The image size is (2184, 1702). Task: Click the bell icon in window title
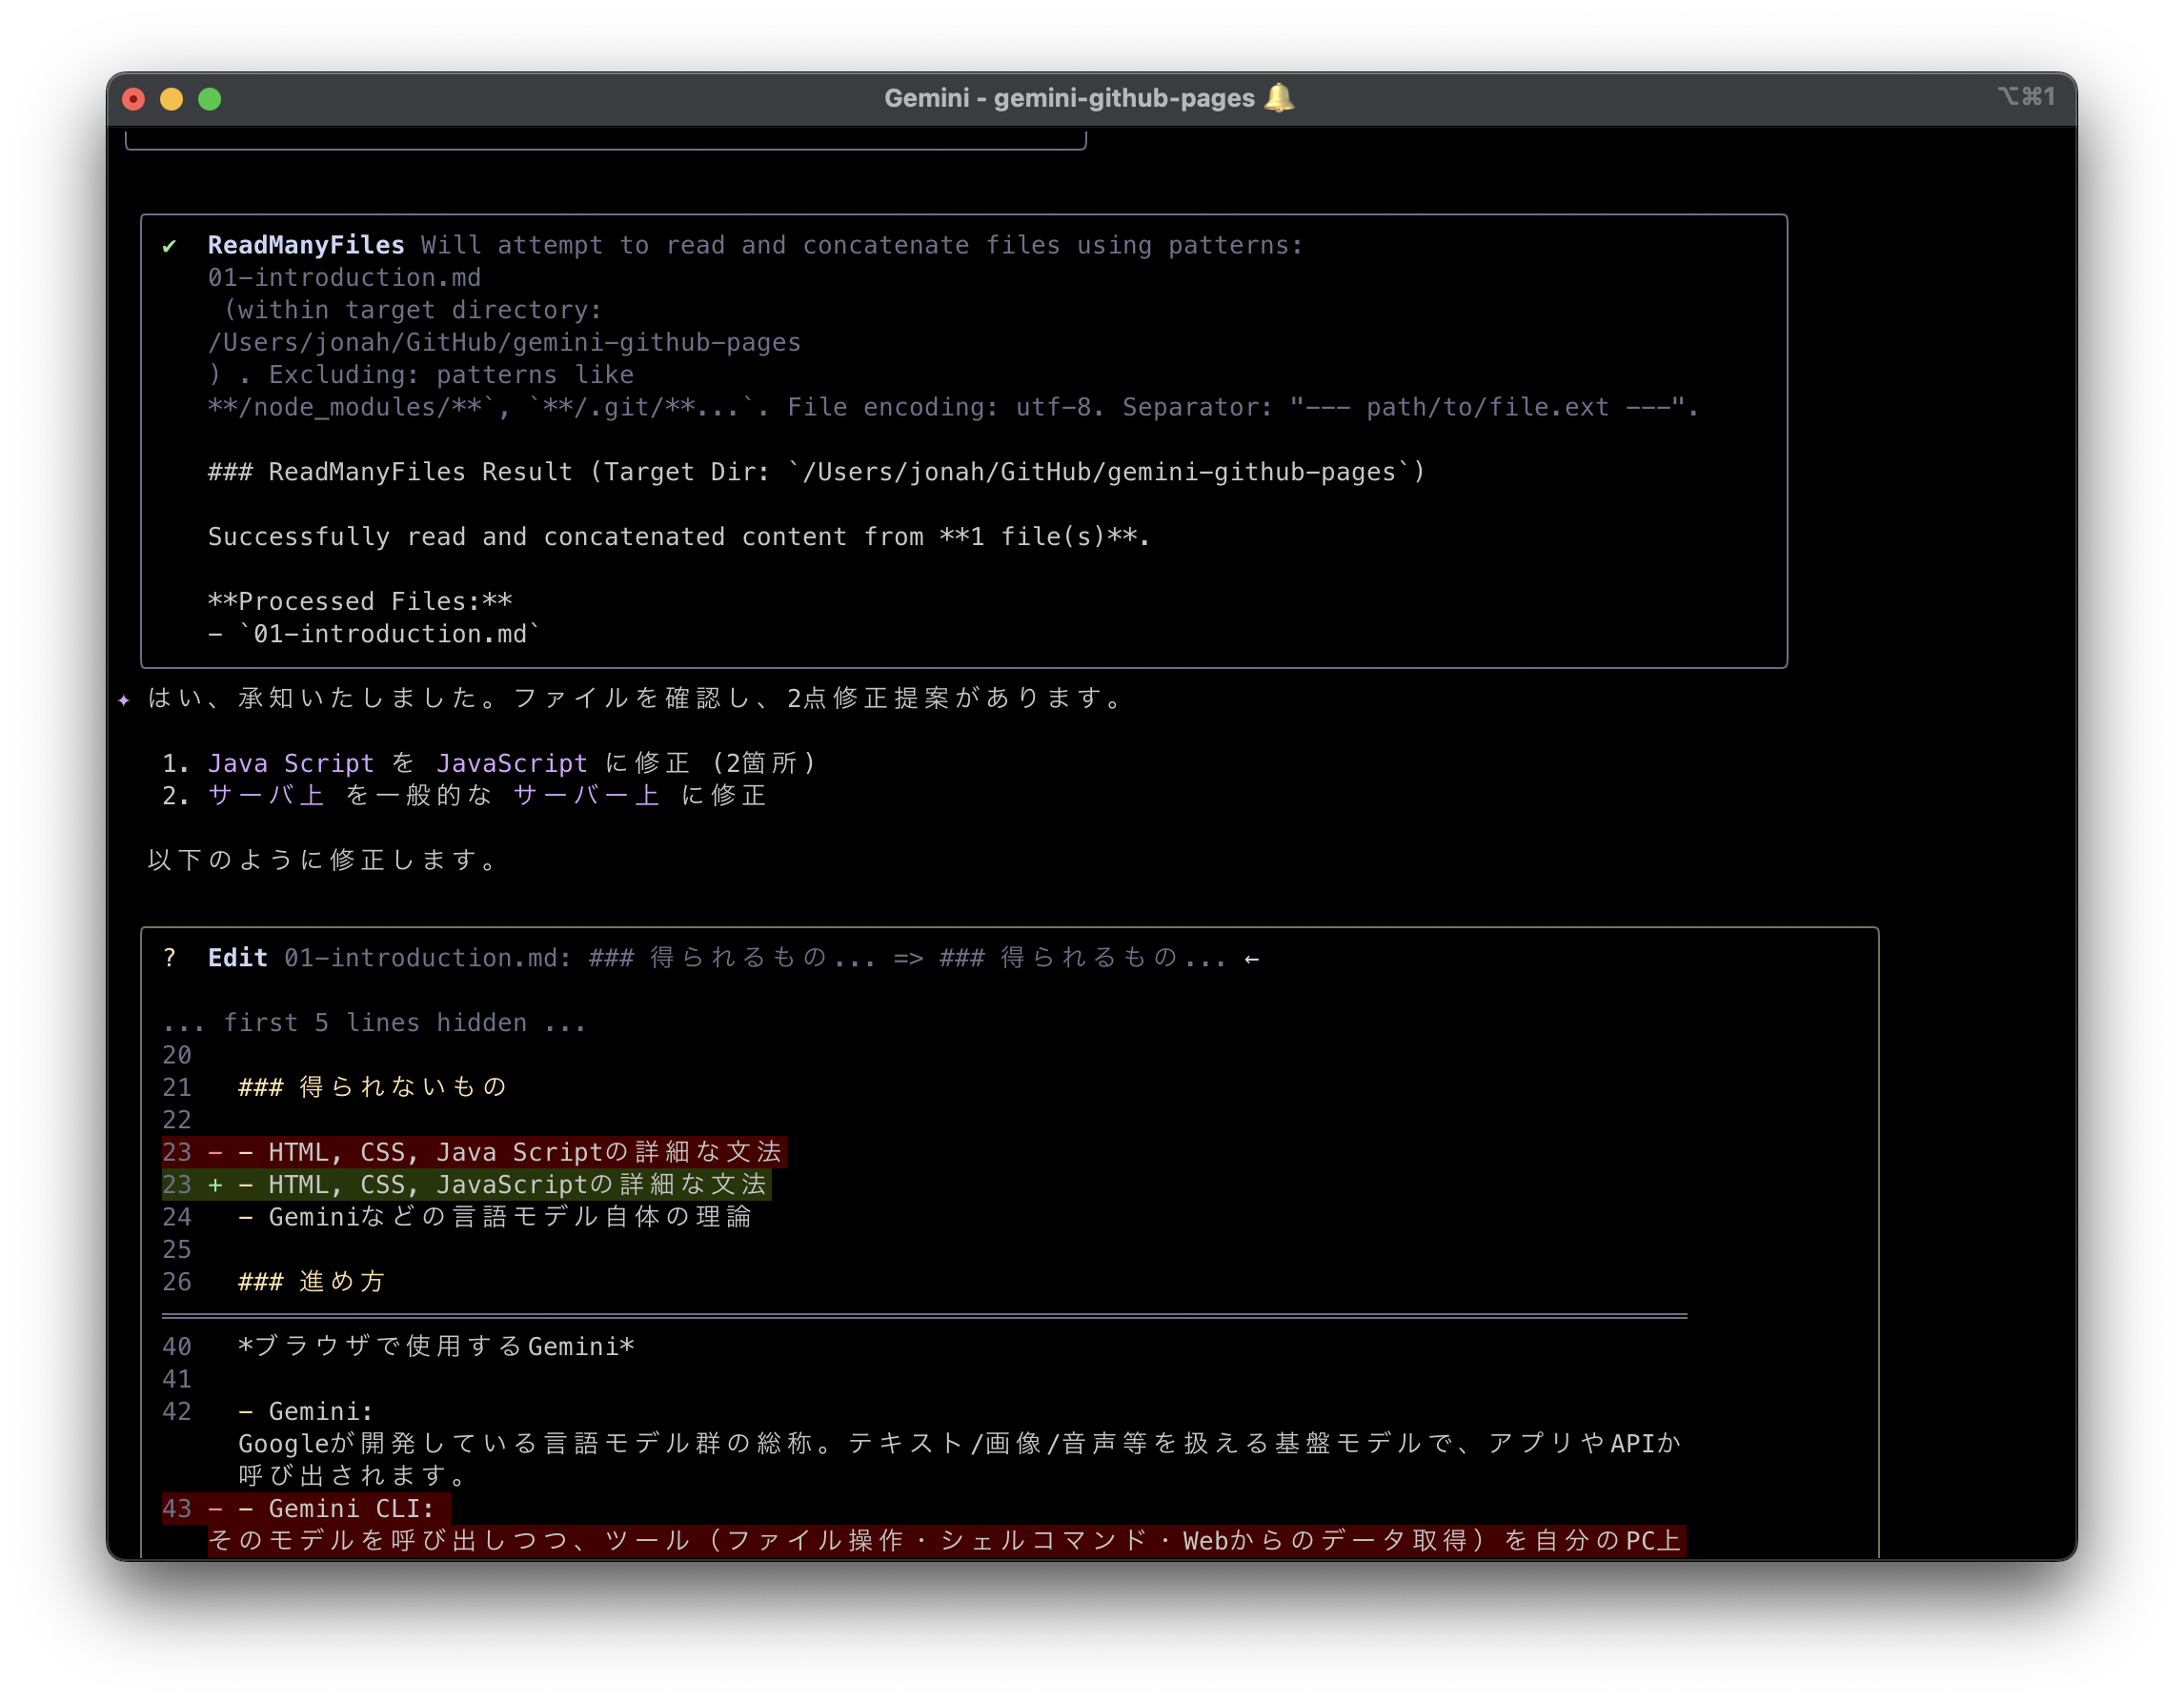(1279, 98)
